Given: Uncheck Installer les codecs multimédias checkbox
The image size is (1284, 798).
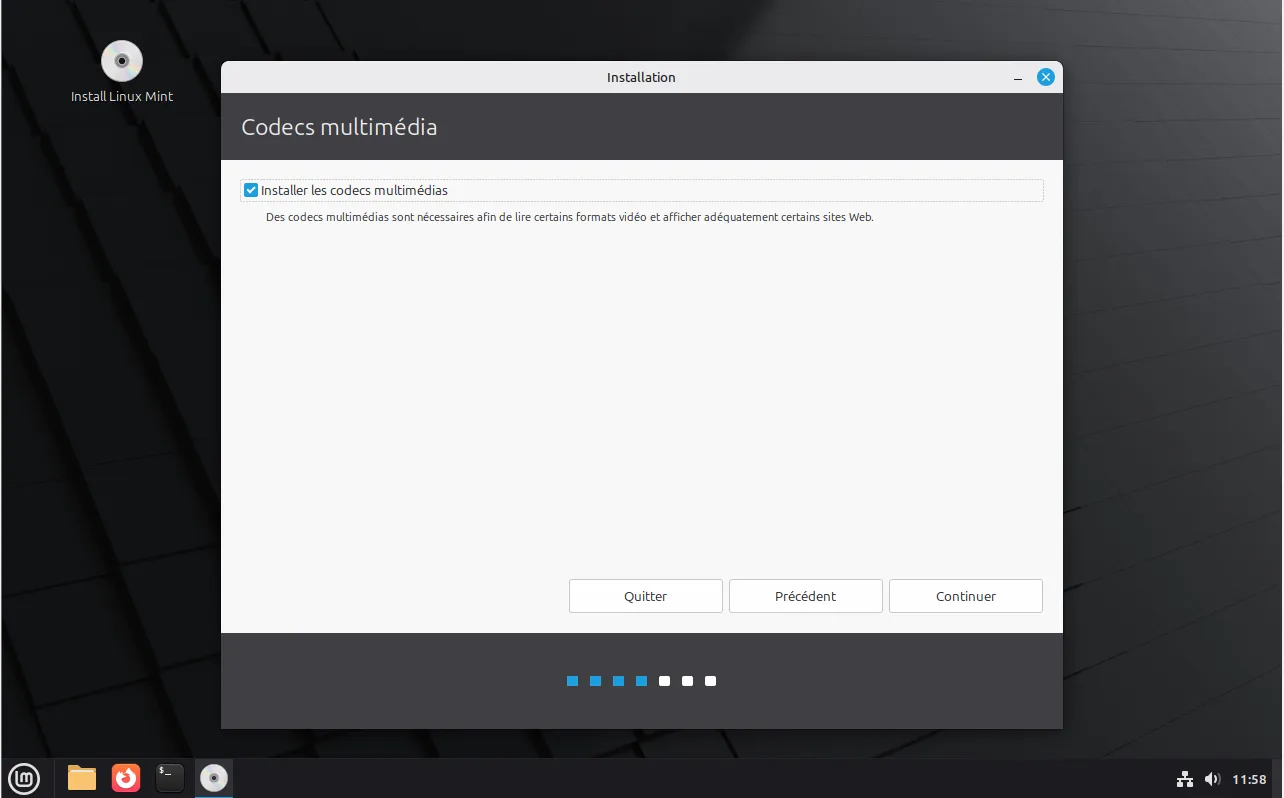Looking at the screenshot, I should tap(251, 190).
